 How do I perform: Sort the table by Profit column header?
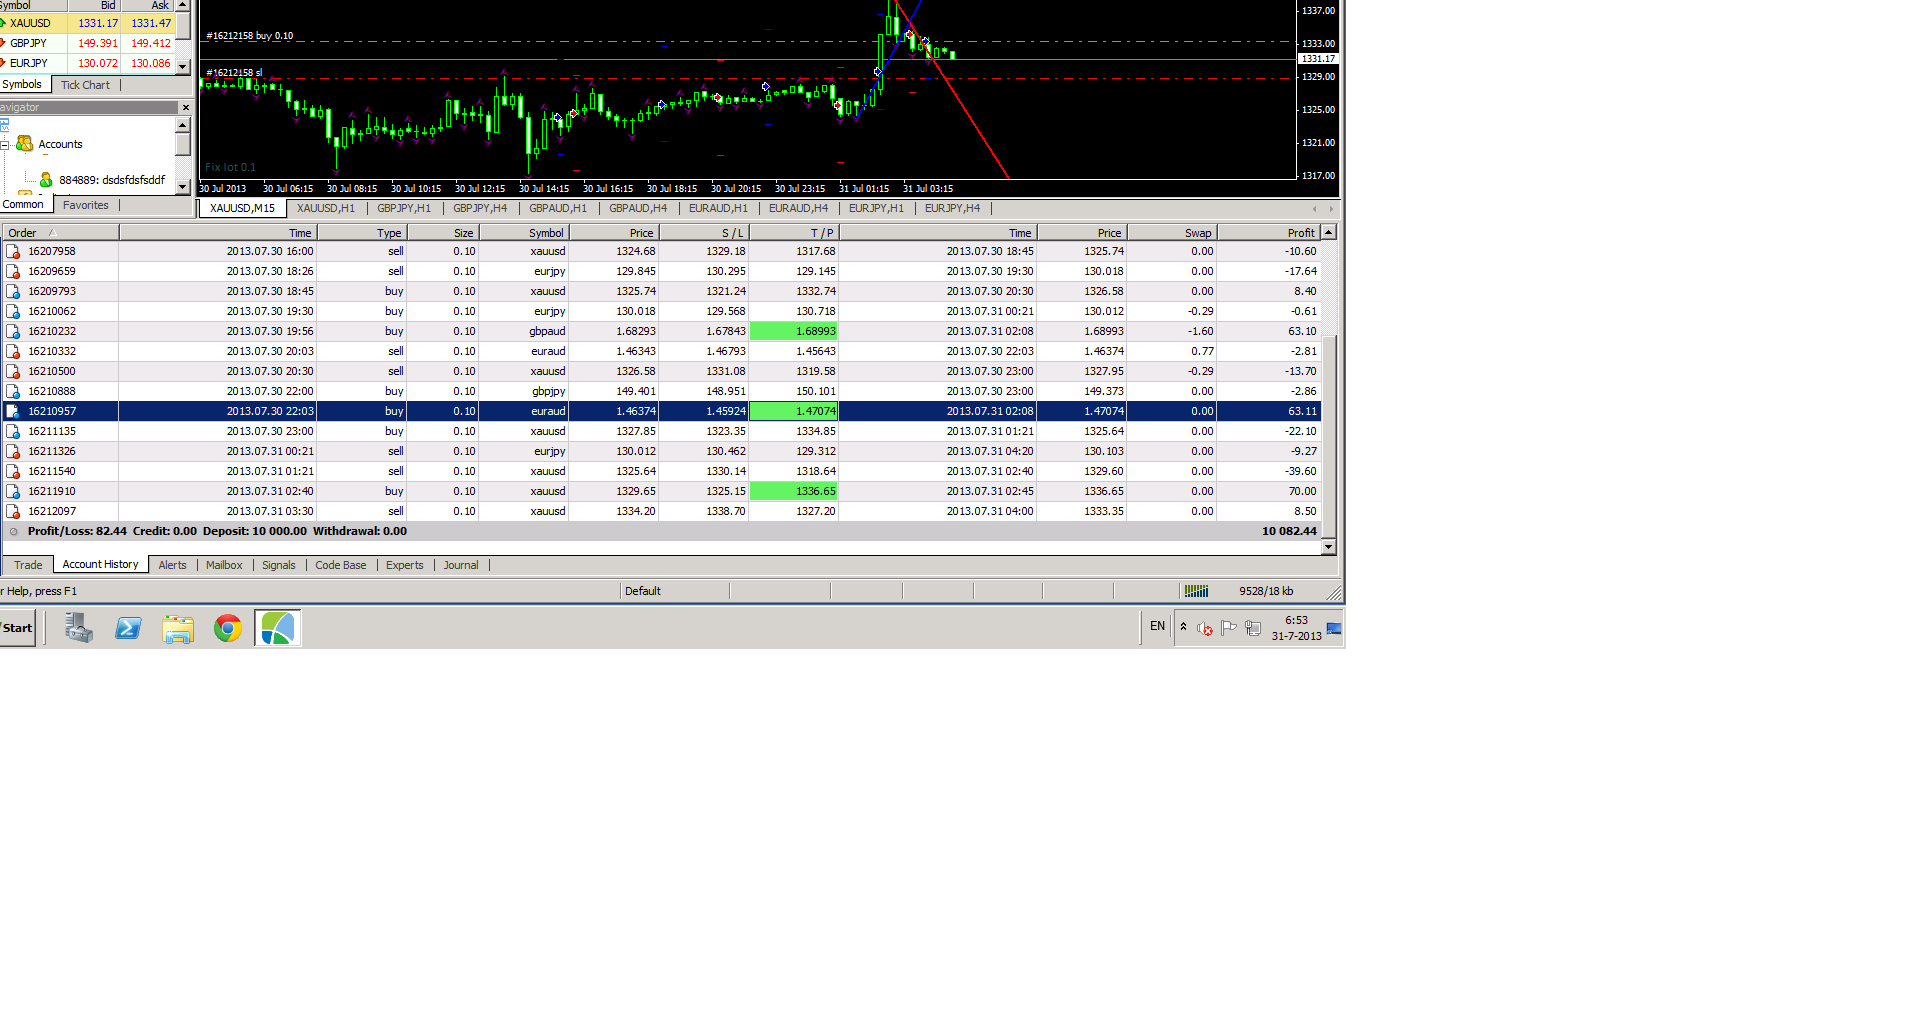1268,233
